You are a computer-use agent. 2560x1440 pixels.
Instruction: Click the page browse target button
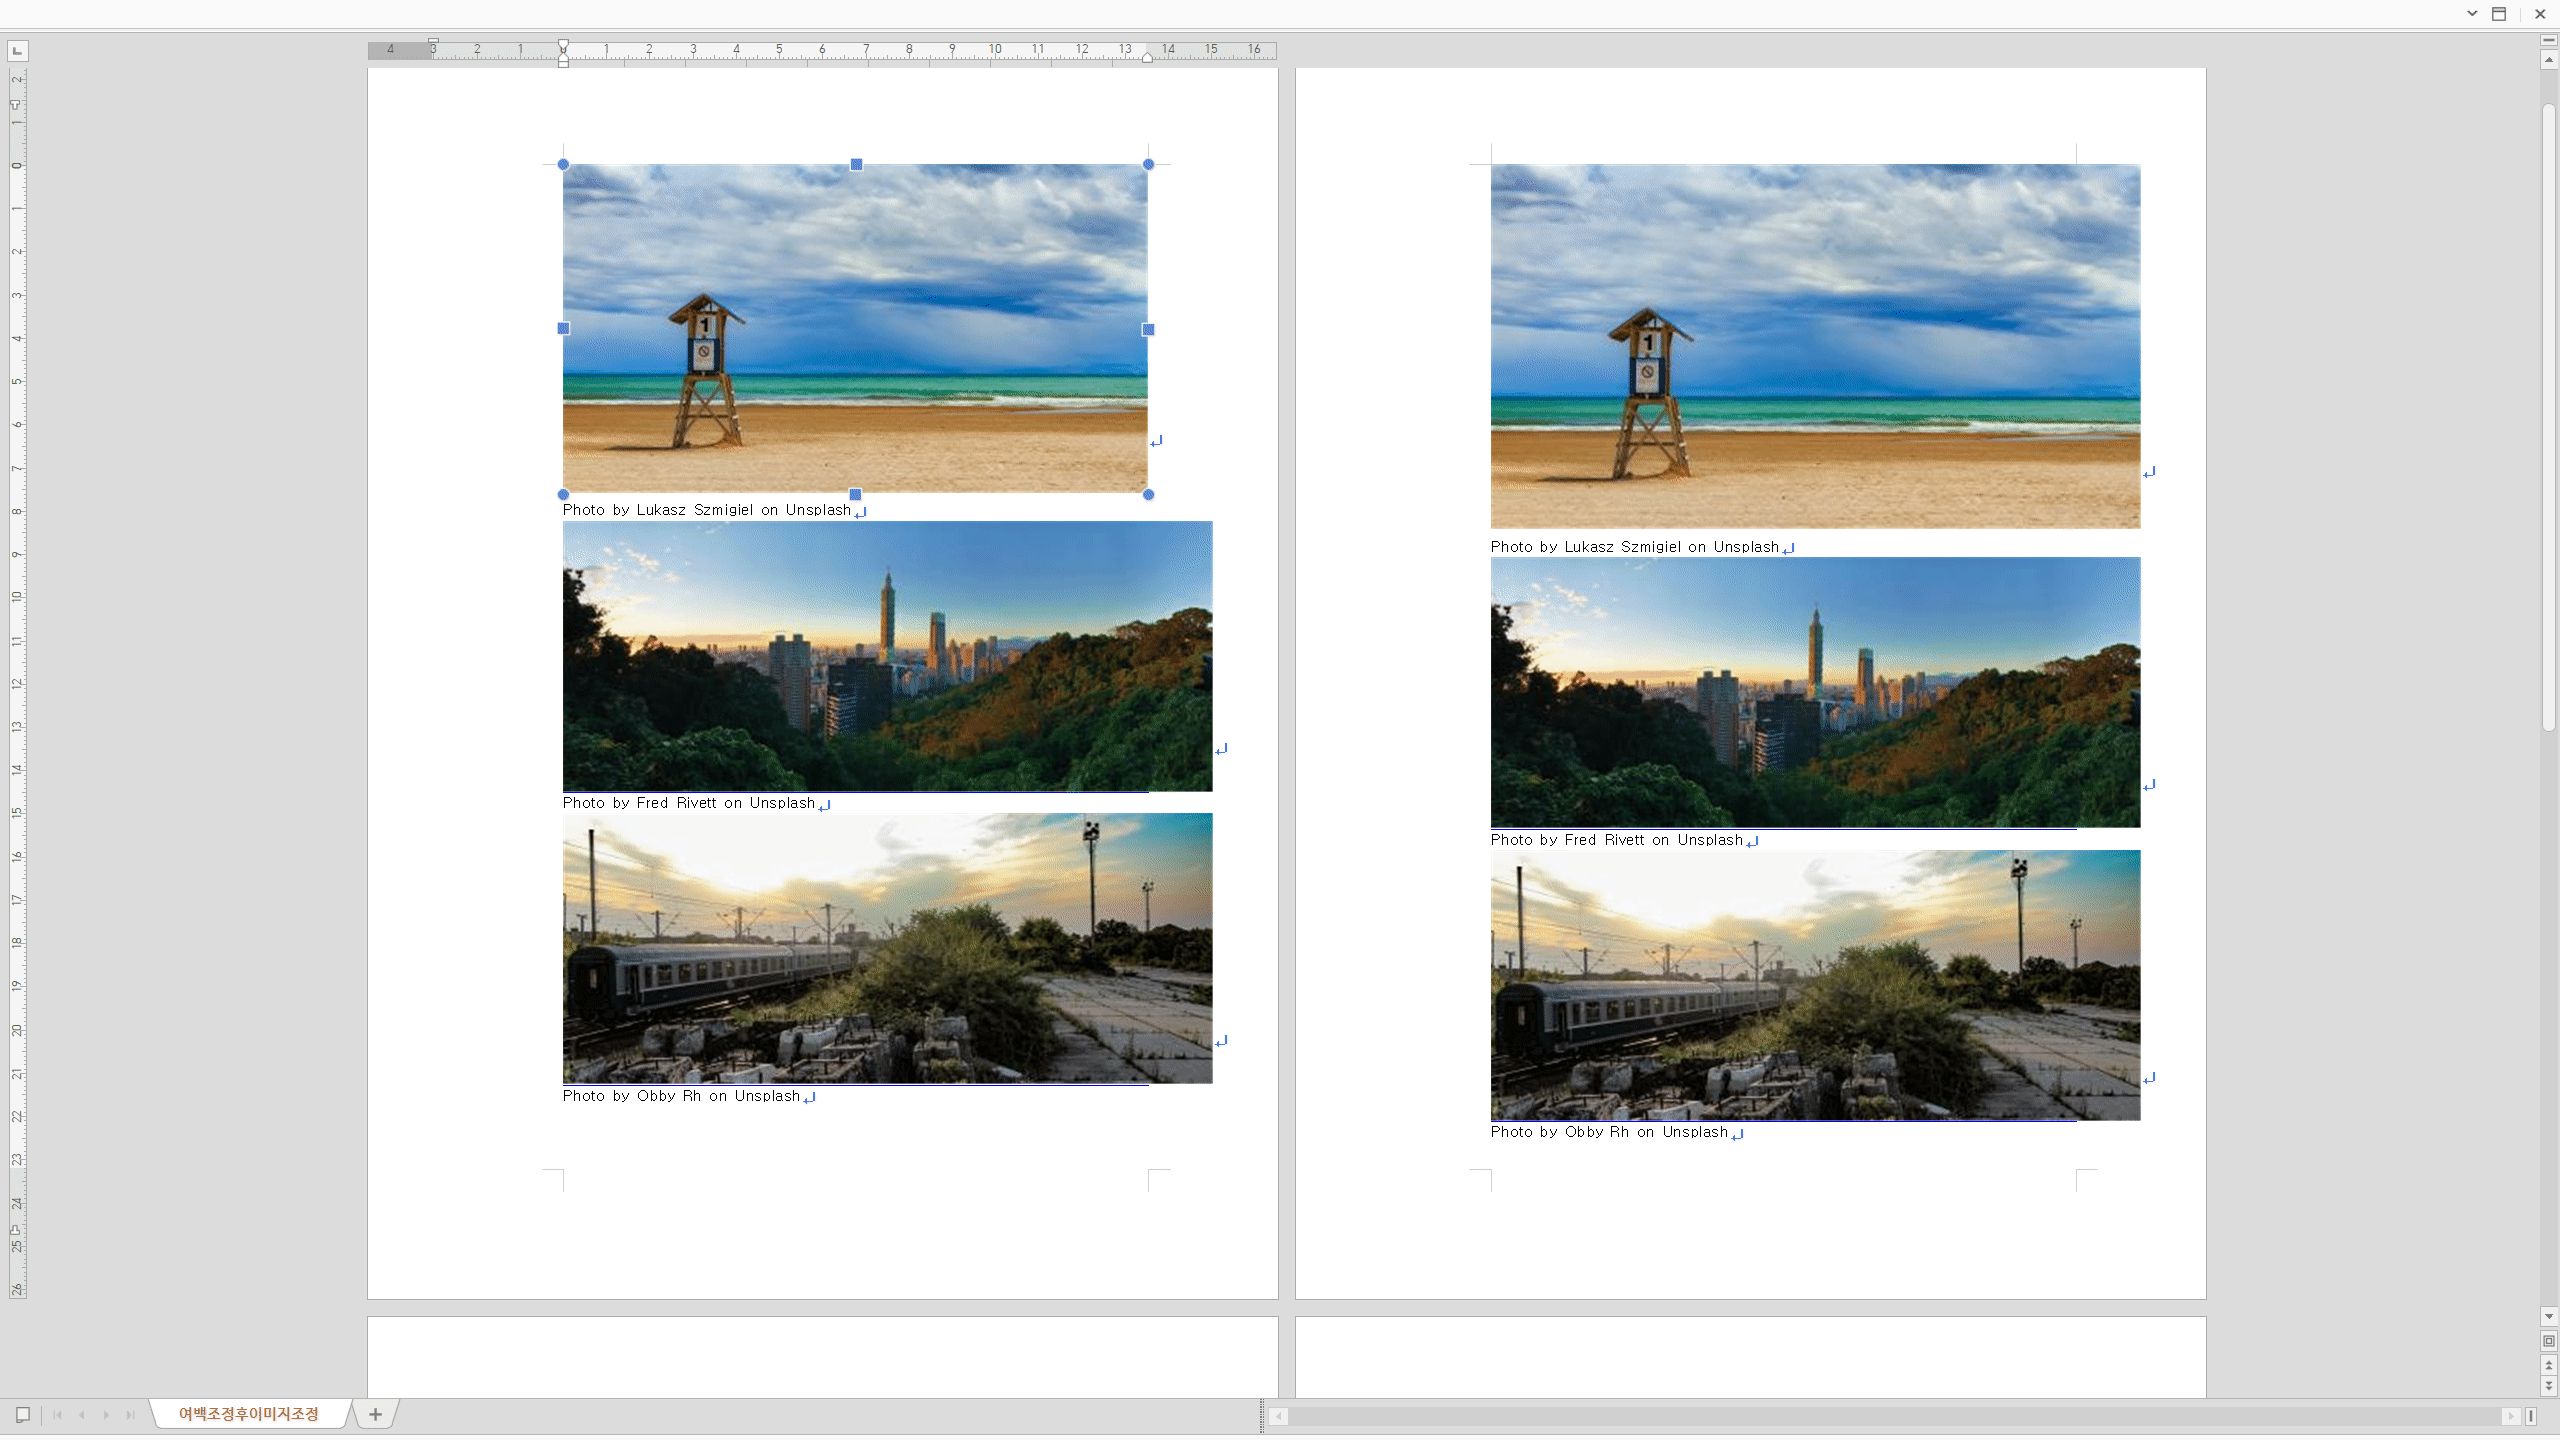tap(2549, 1341)
